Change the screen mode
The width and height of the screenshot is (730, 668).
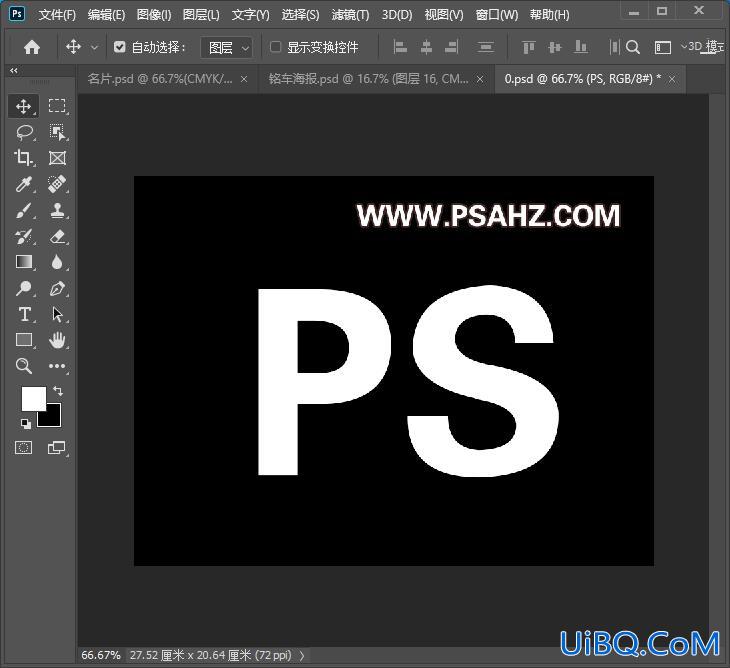coord(57,448)
